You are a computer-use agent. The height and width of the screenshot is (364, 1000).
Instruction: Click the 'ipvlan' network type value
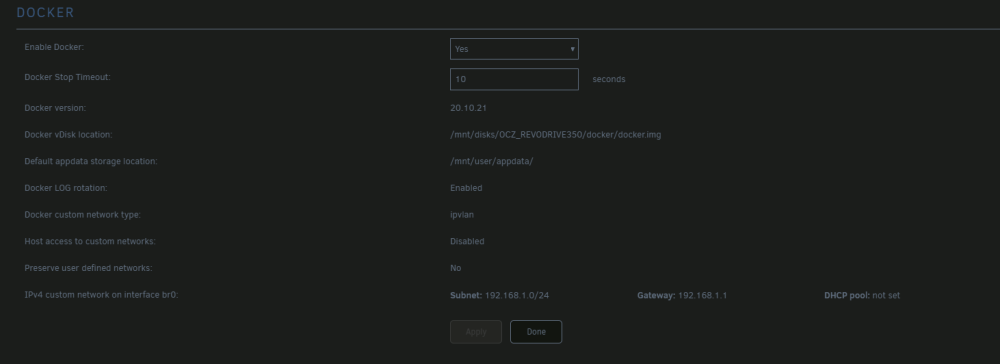click(462, 215)
